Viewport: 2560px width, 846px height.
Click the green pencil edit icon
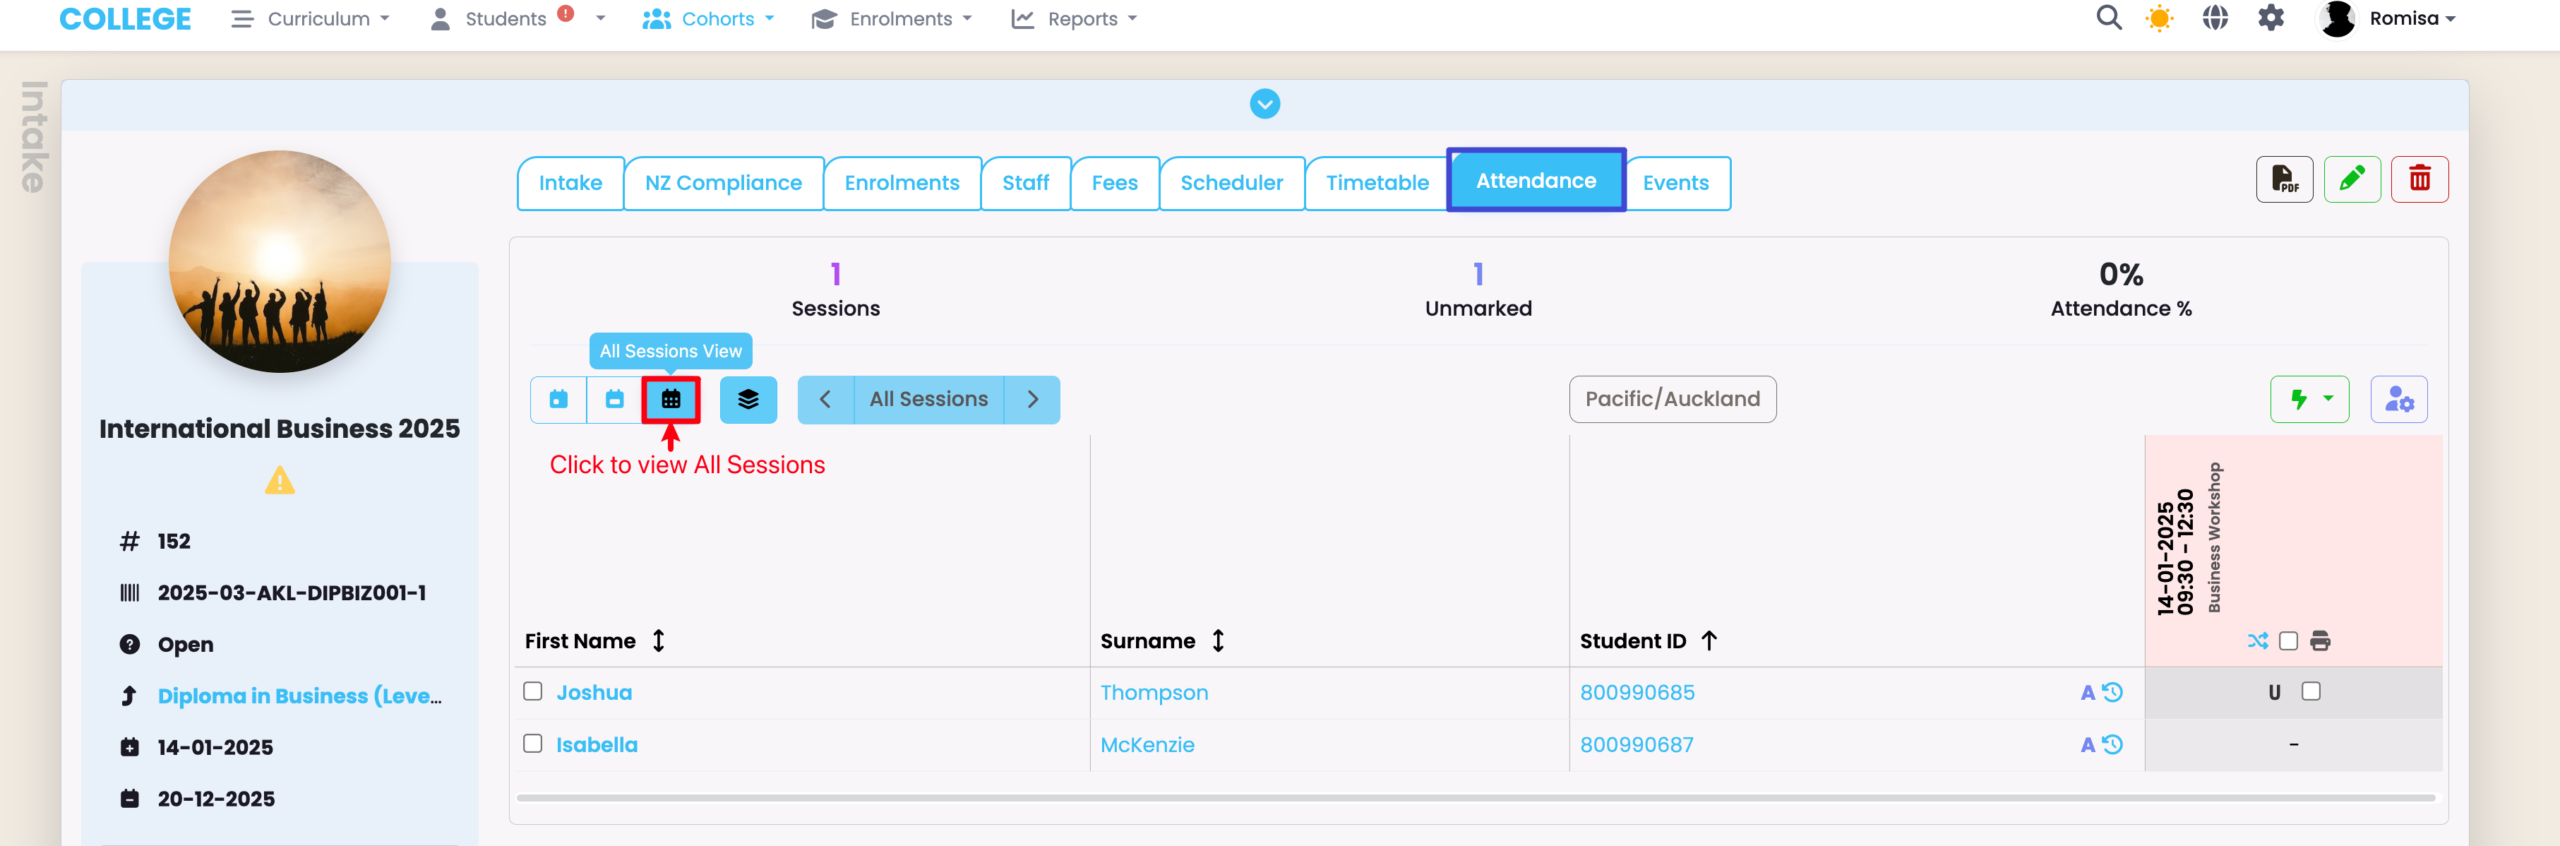(x=2352, y=180)
